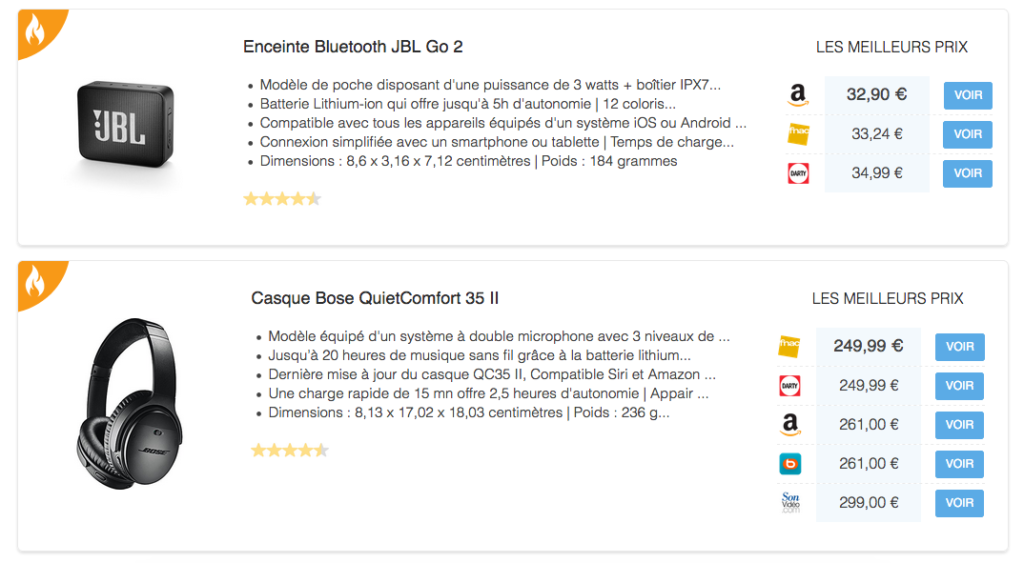Viewport: 1024px width, 563px height.
Task: Click the Bose headphones product image
Action: click(x=129, y=404)
